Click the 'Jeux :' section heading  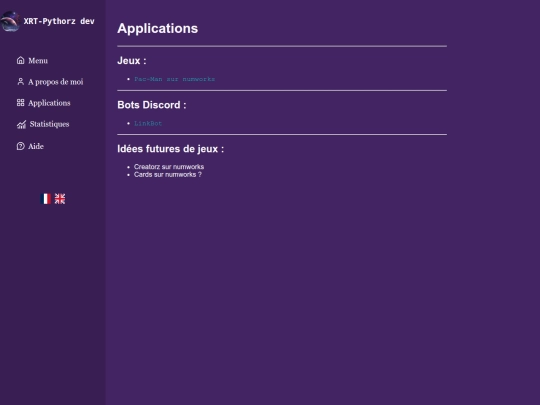(x=132, y=61)
